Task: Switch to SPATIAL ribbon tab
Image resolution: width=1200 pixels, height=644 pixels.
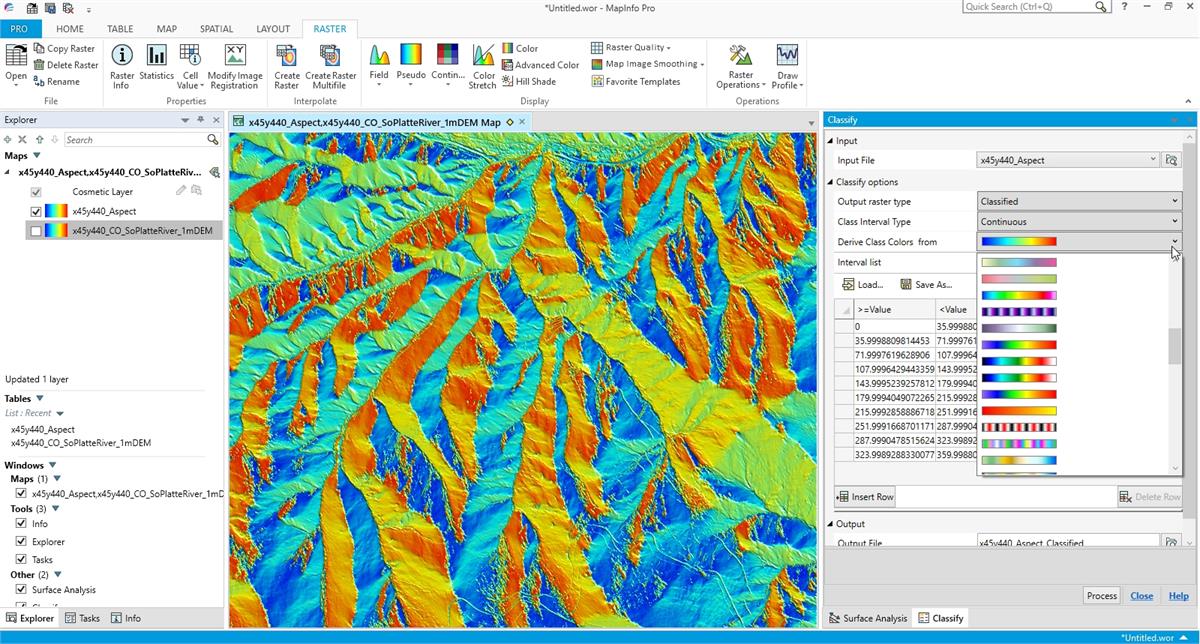Action: pos(216,29)
